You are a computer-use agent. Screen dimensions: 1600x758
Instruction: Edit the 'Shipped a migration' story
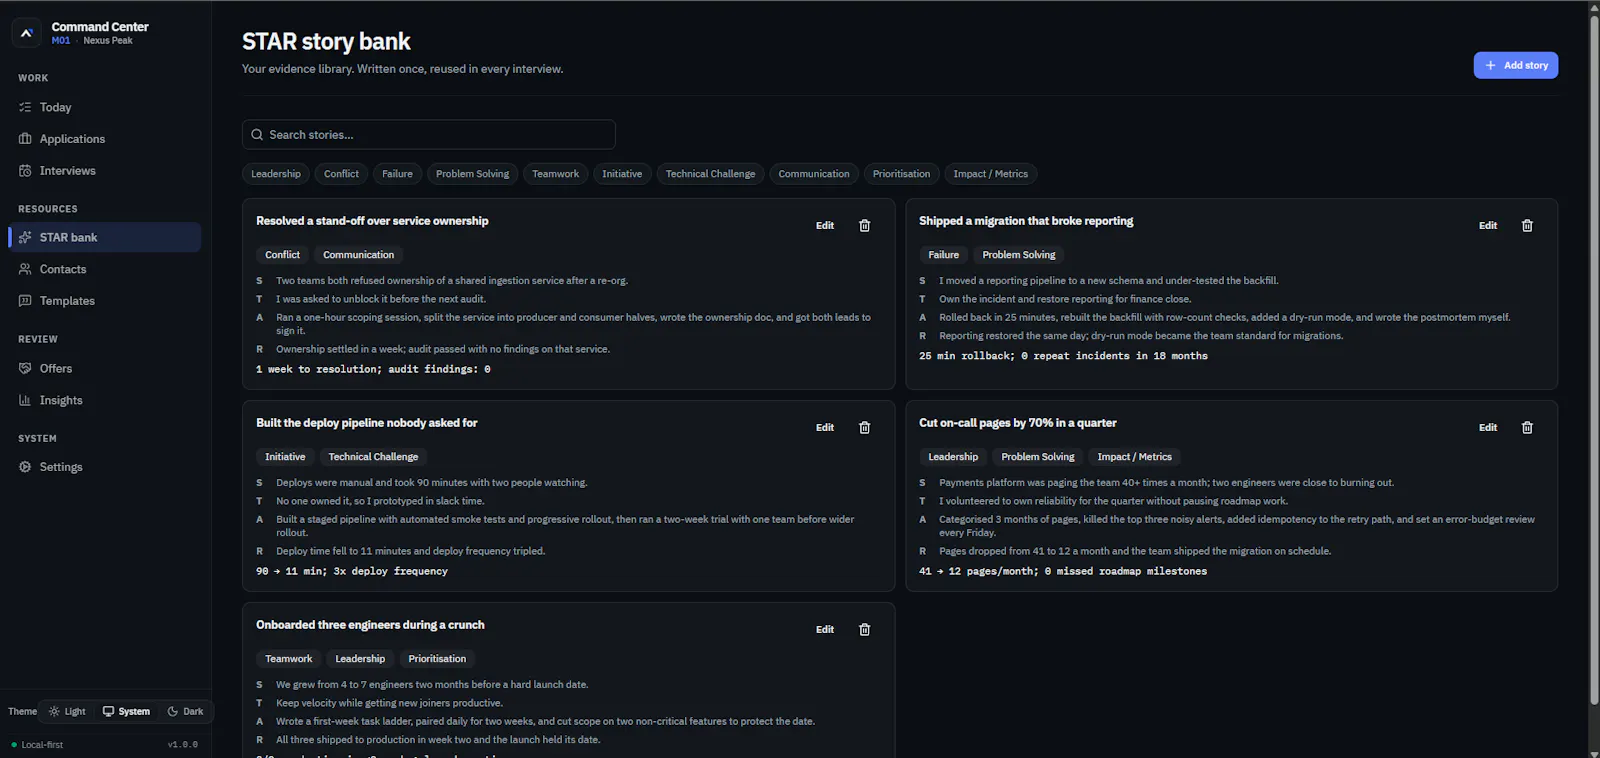1488,226
